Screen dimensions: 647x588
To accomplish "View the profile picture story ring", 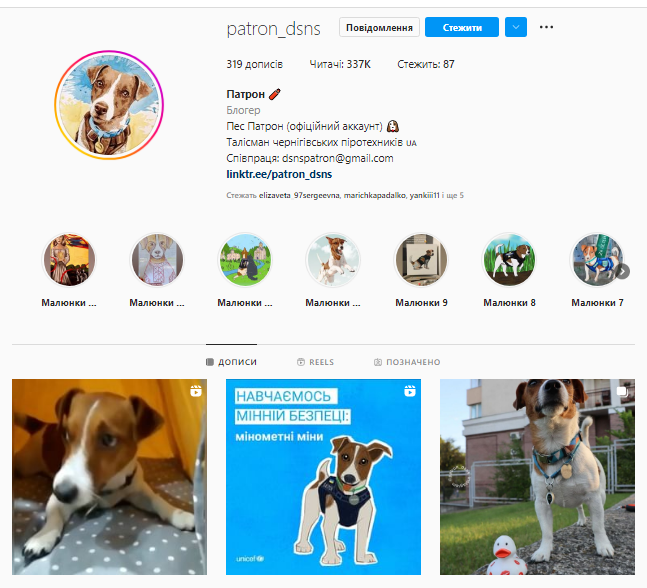I will [x=109, y=105].
